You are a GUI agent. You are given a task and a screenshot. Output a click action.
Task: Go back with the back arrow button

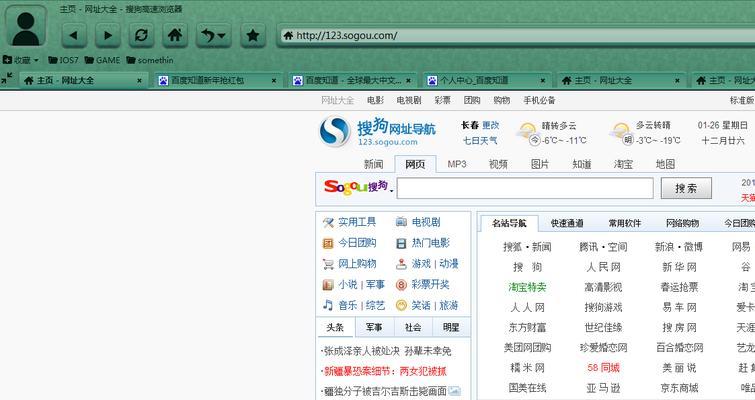coord(74,35)
